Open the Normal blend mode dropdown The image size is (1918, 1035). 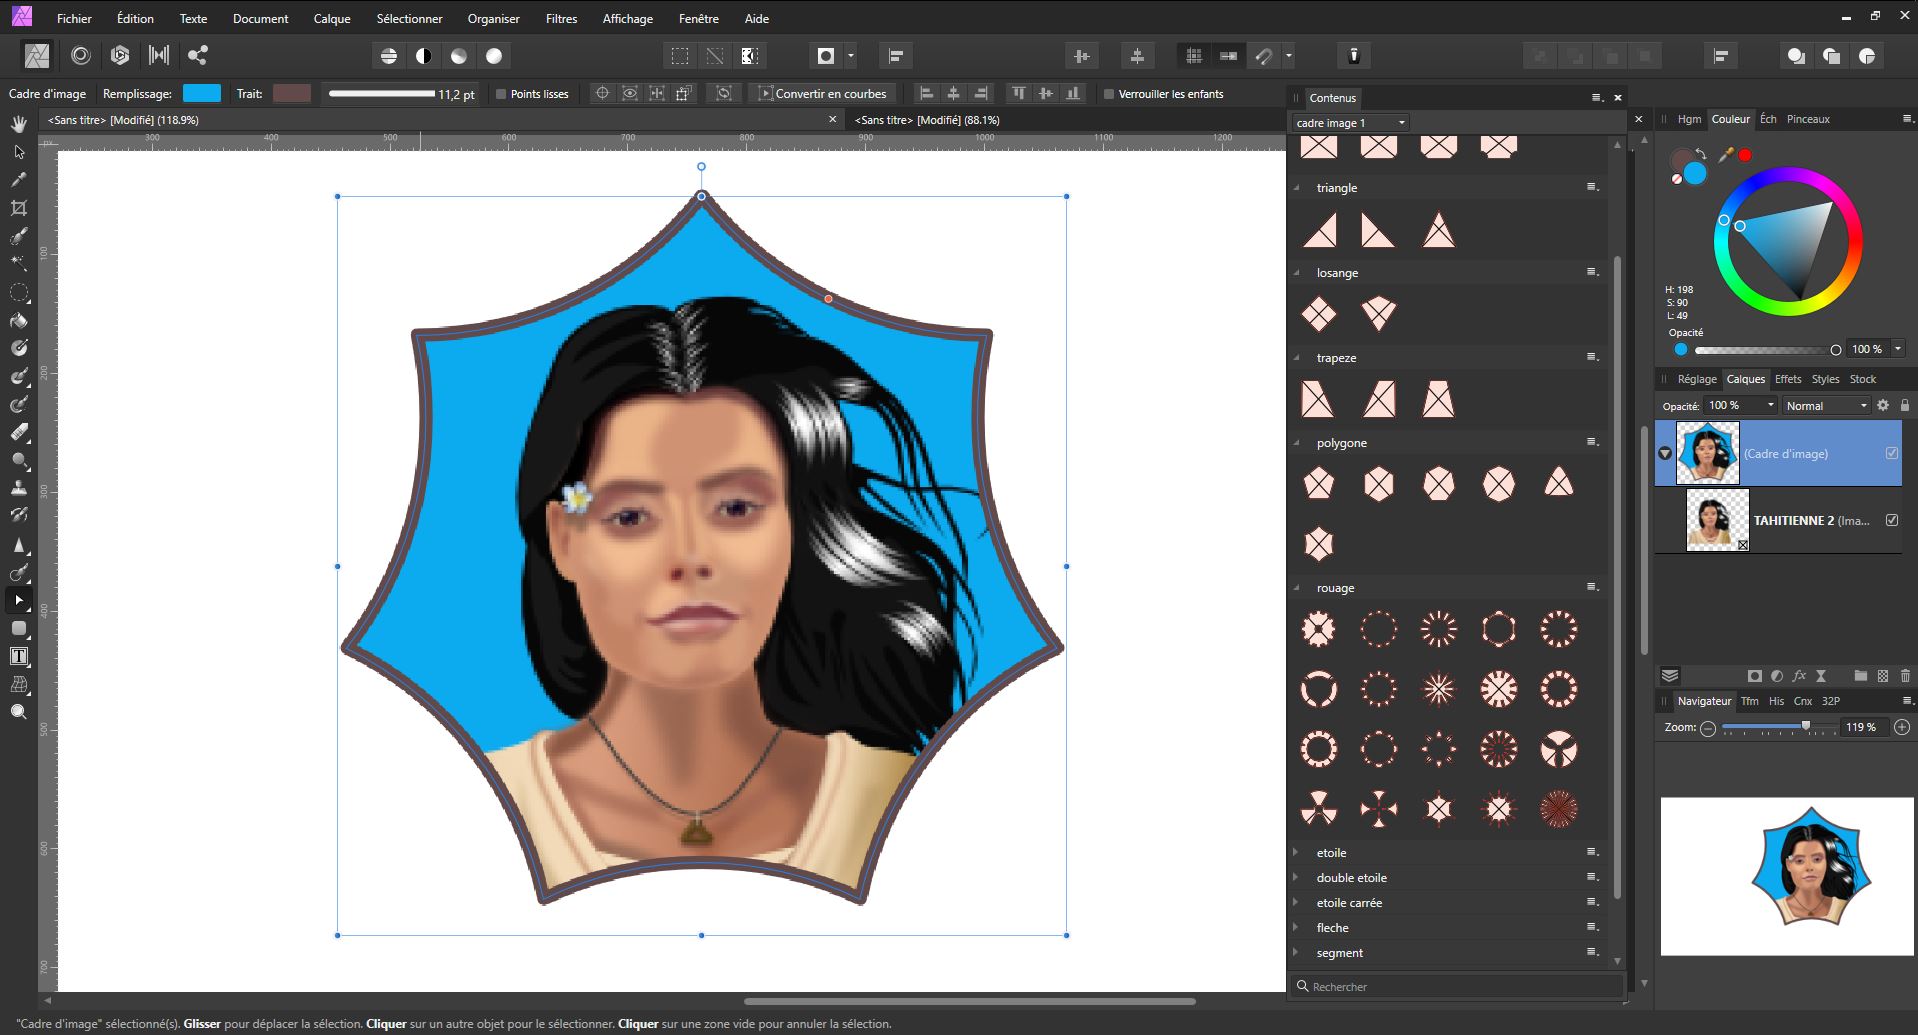[1826, 406]
